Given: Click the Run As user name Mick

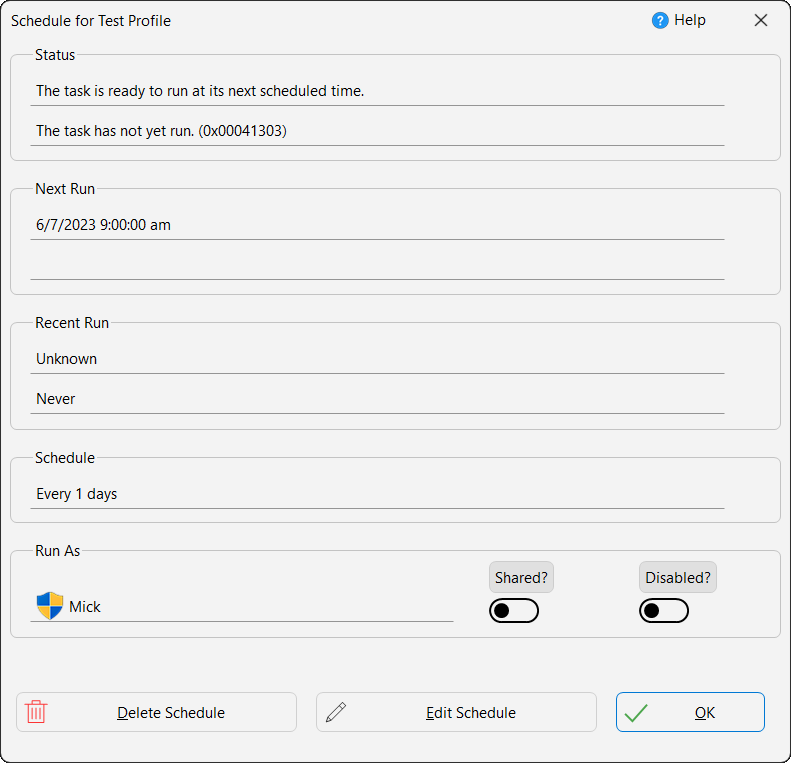Looking at the screenshot, I should point(85,607).
